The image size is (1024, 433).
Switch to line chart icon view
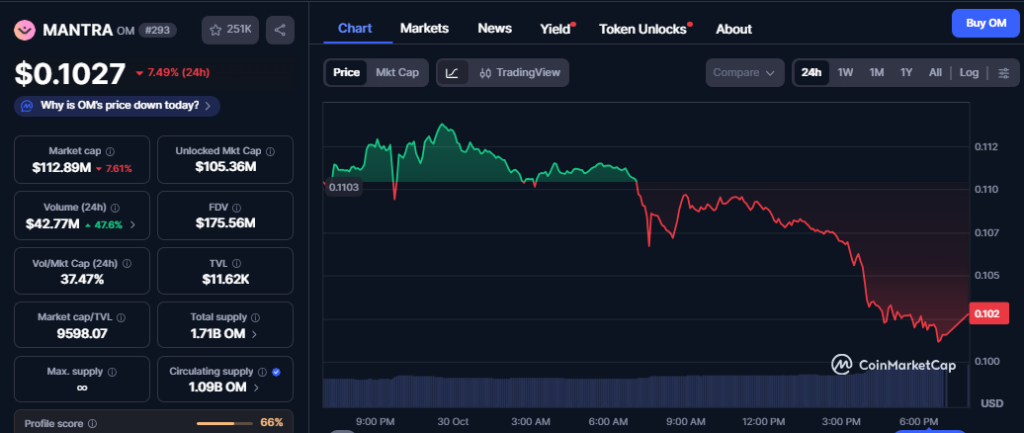[452, 72]
